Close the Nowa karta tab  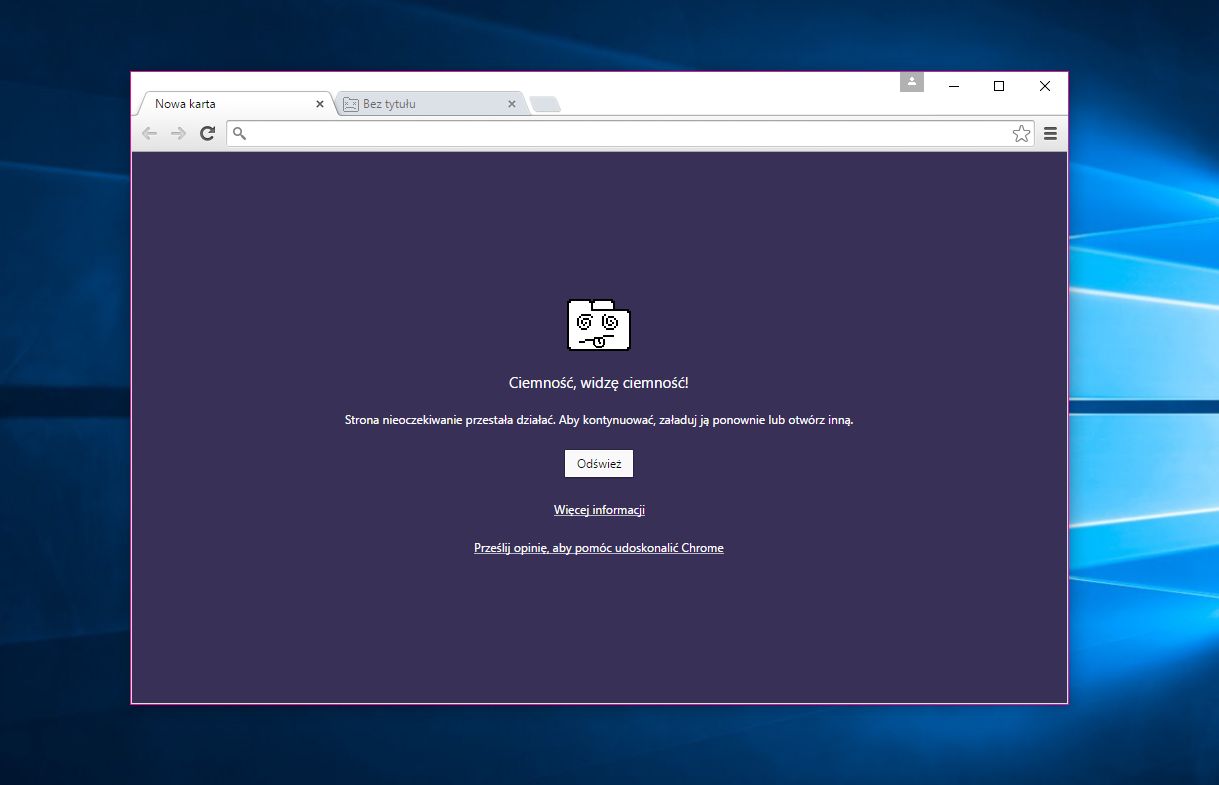click(320, 103)
